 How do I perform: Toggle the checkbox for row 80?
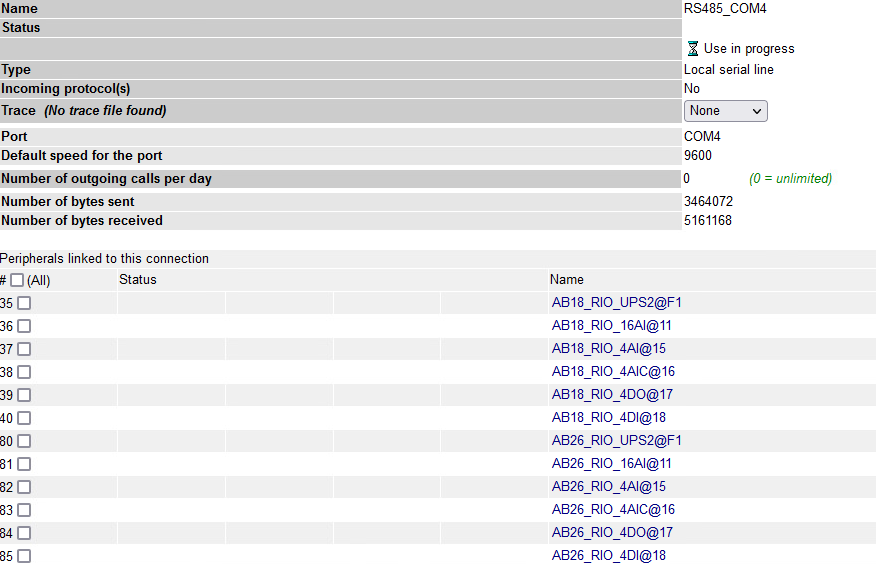point(24,441)
